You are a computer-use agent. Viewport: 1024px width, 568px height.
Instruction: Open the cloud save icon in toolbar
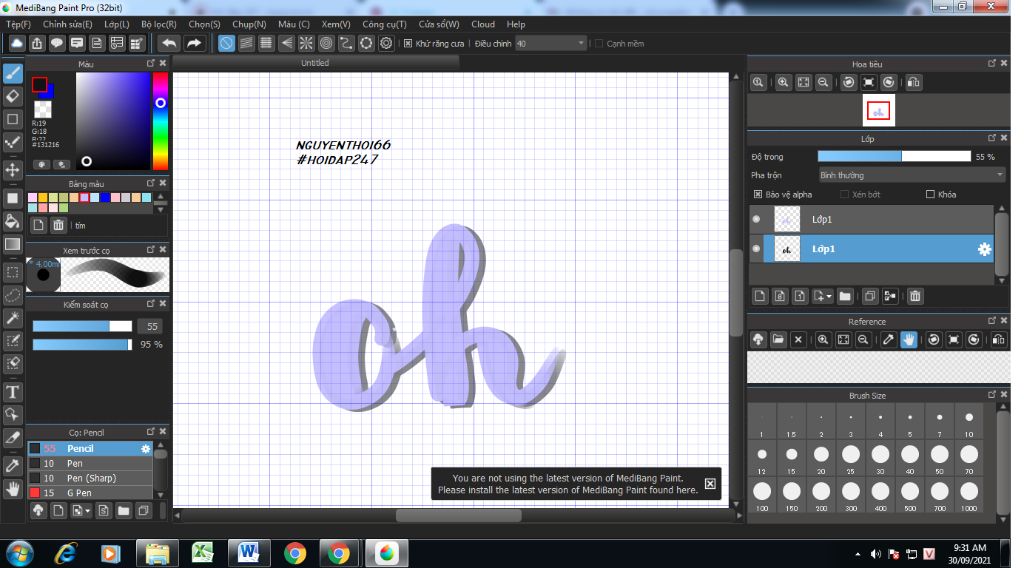[16, 44]
